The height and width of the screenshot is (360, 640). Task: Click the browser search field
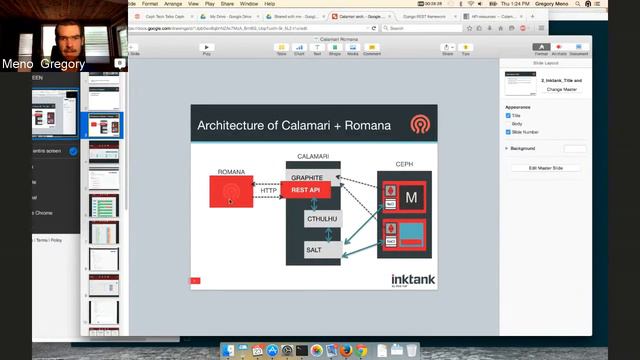pos(422,28)
